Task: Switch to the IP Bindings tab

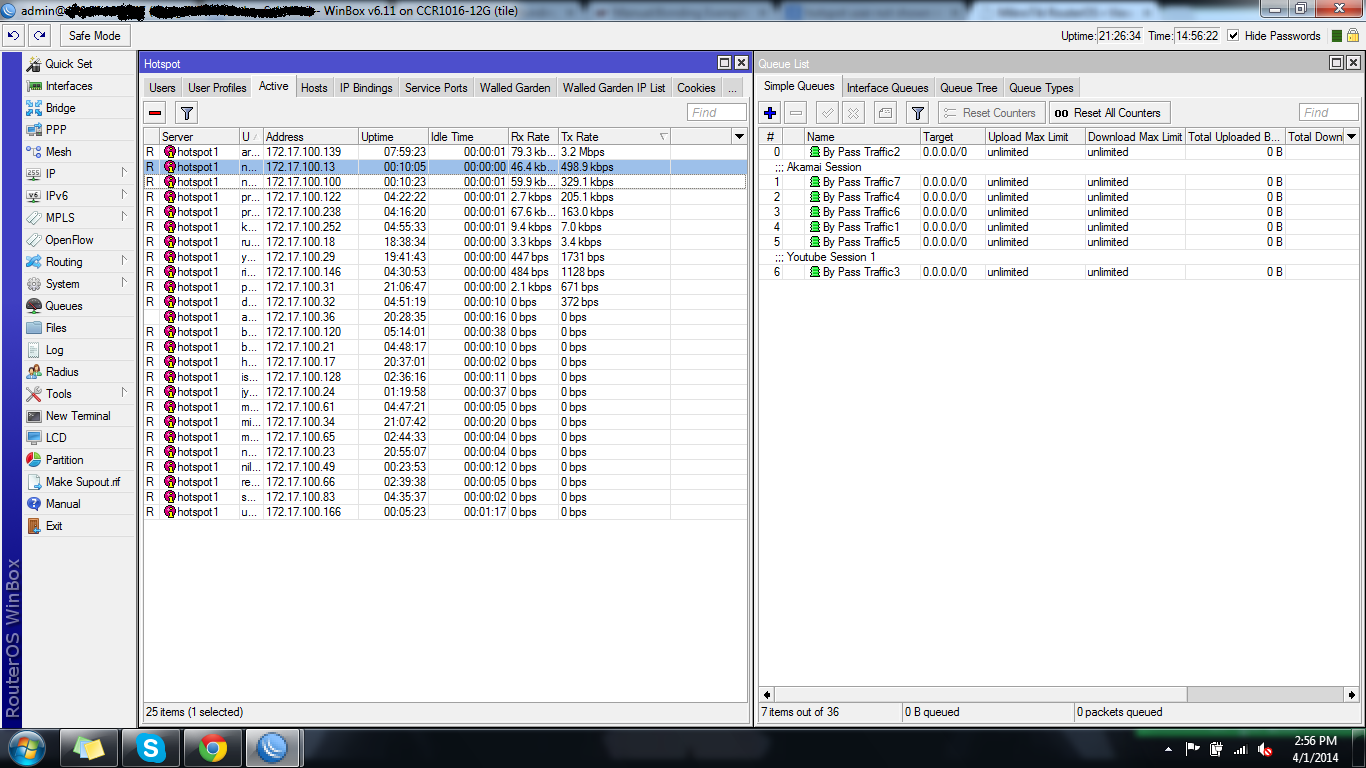Action: click(366, 88)
